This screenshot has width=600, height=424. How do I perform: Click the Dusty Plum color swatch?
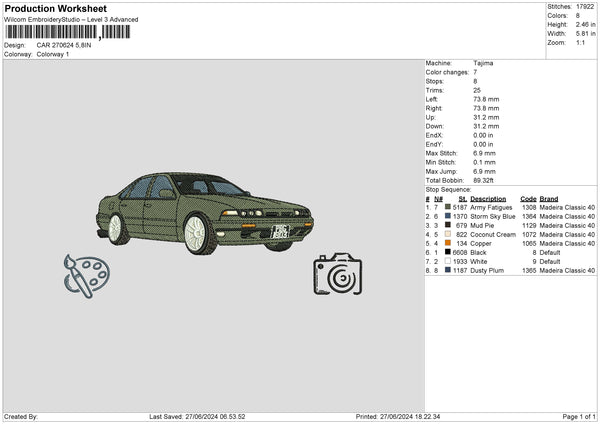coord(448,270)
